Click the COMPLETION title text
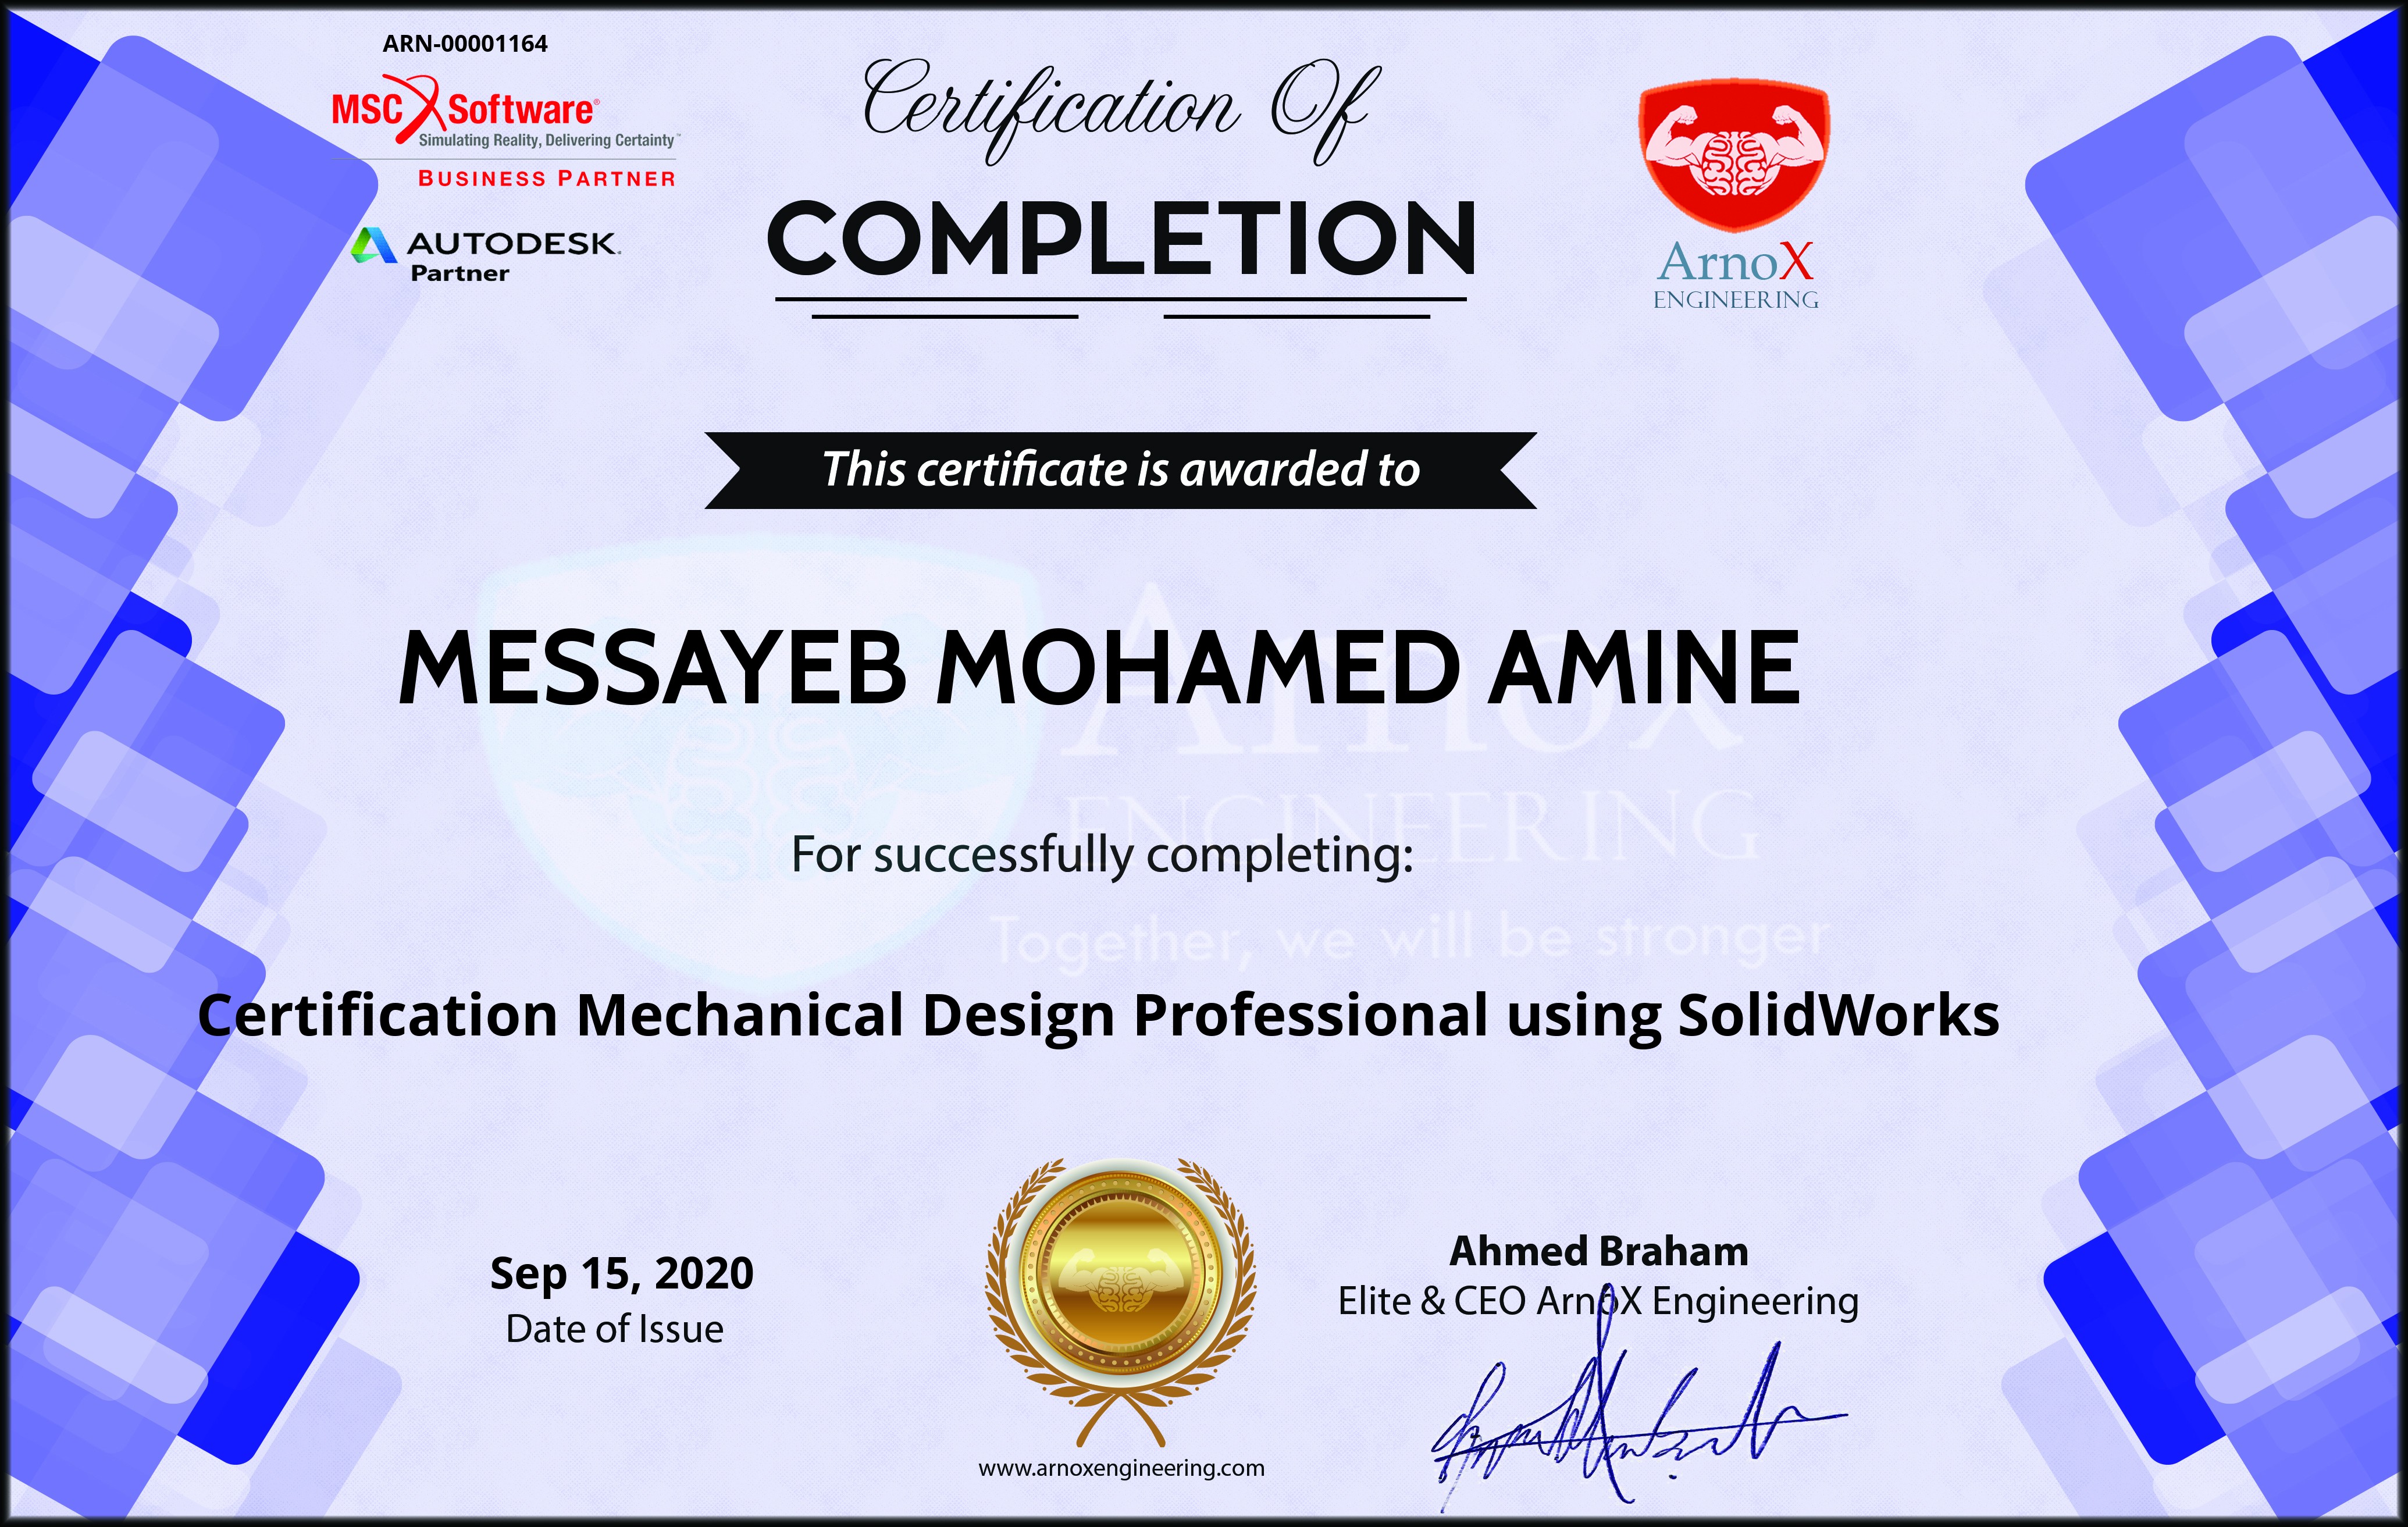The image size is (2408, 1527). [x=1121, y=238]
